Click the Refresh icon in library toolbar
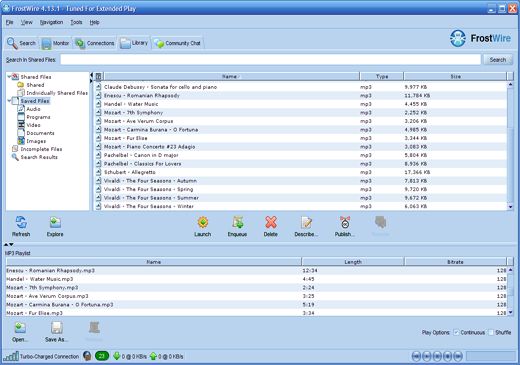Image resolution: width=520 pixels, height=365 pixels. click(x=21, y=223)
